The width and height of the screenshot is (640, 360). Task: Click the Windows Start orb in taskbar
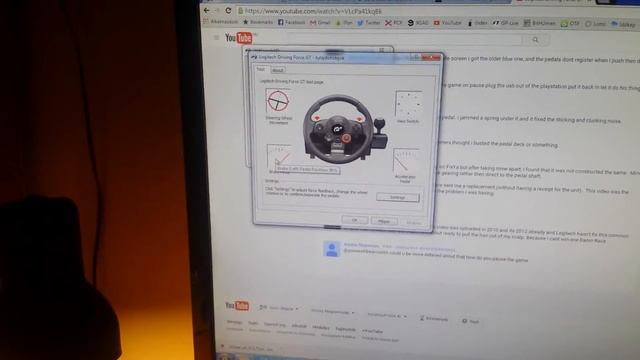[224, 357]
